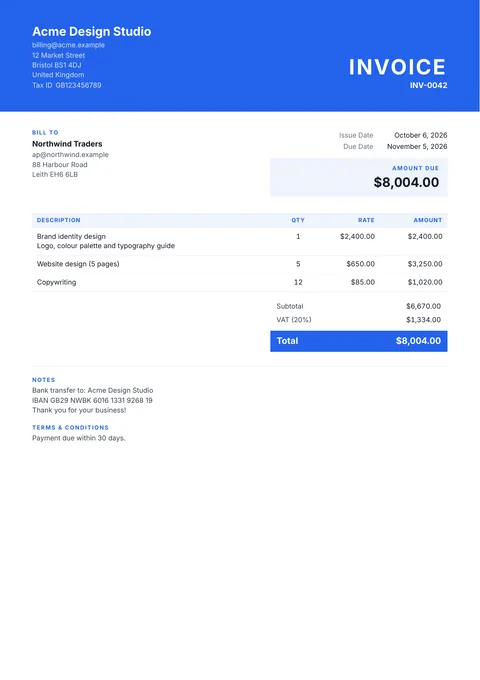
Task: Click the 12 Market Street address line
Action: (59, 55)
